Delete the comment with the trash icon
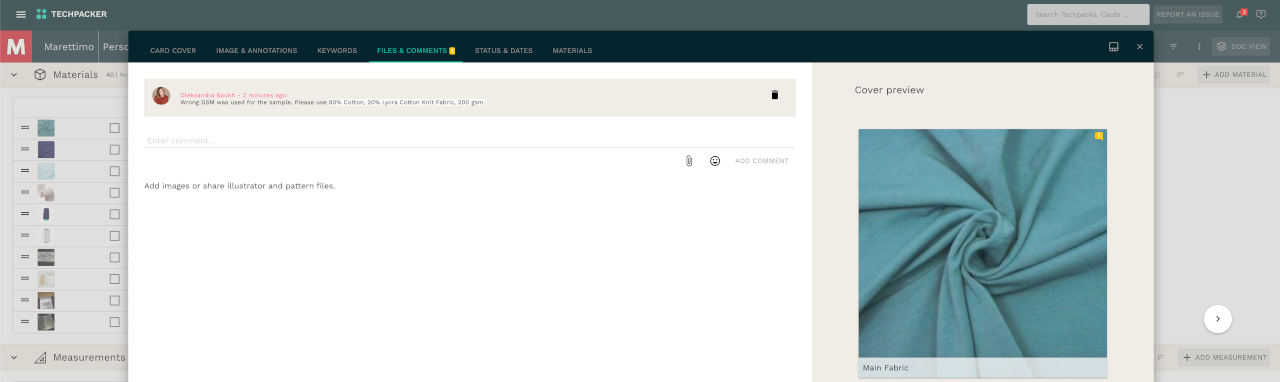Viewport: 1280px width, 382px height. click(774, 95)
